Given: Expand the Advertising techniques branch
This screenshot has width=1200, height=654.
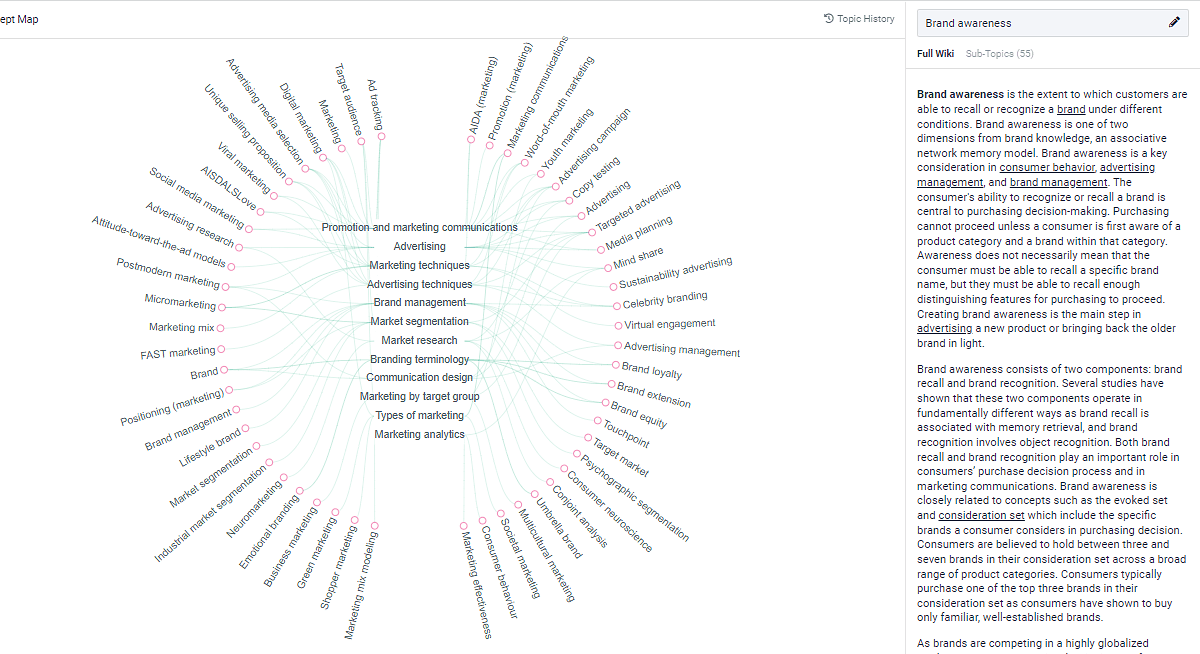Looking at the screenshot, I should tap(419, 284).
